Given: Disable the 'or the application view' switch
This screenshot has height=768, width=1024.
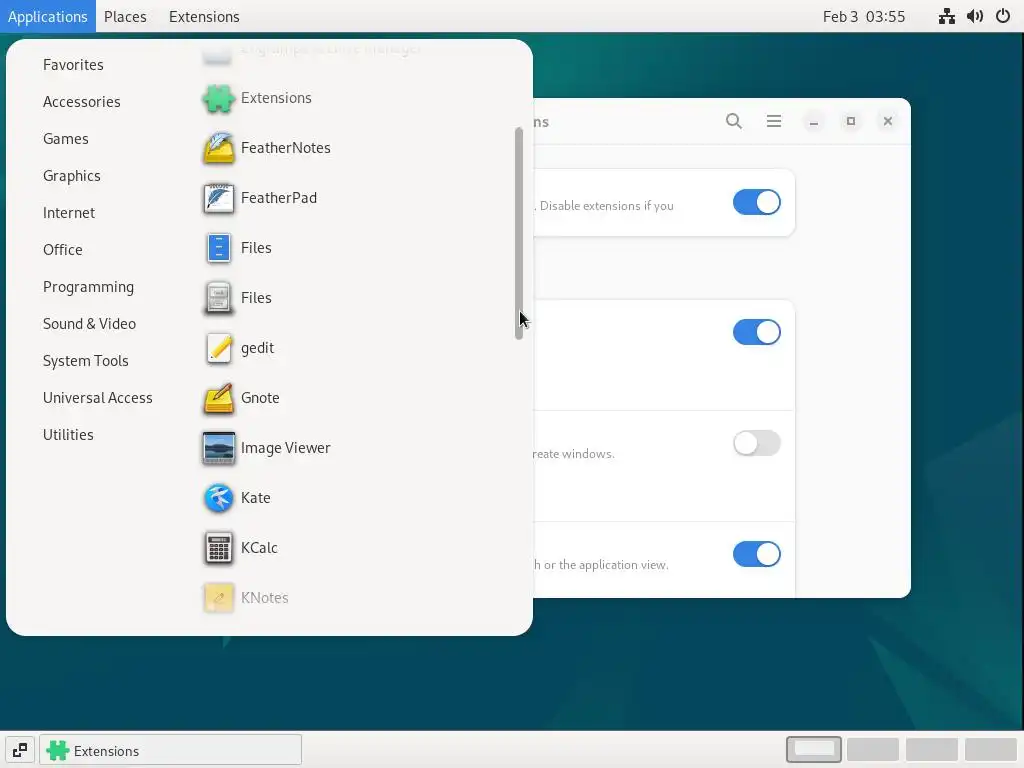Looking at the screenshot, I should click(x=756, y=554).
